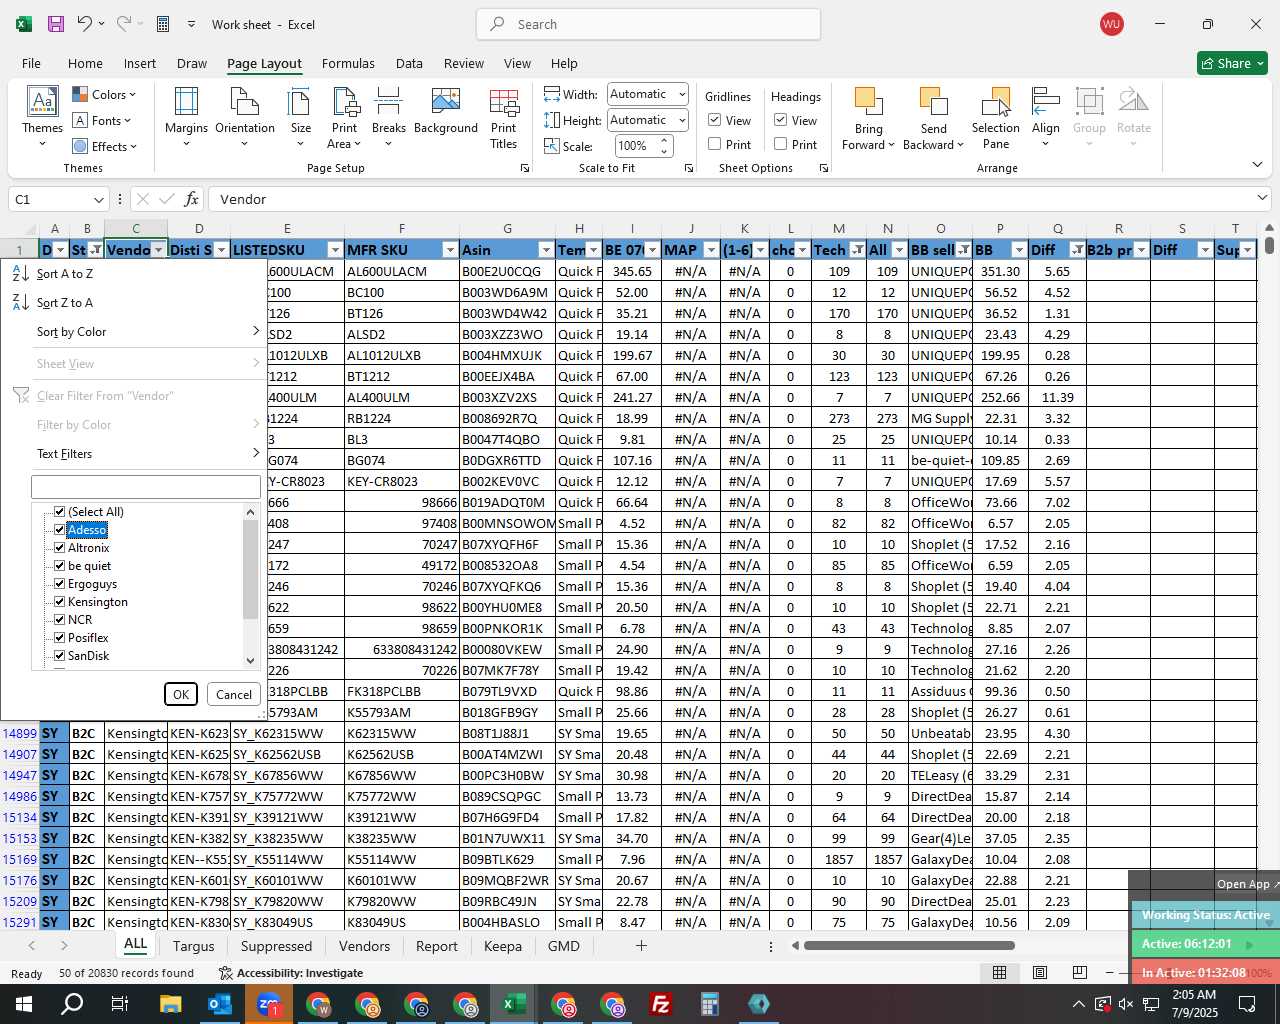
Task: Switch to Page Break Preview in status bar
Action: [1079, 972]
